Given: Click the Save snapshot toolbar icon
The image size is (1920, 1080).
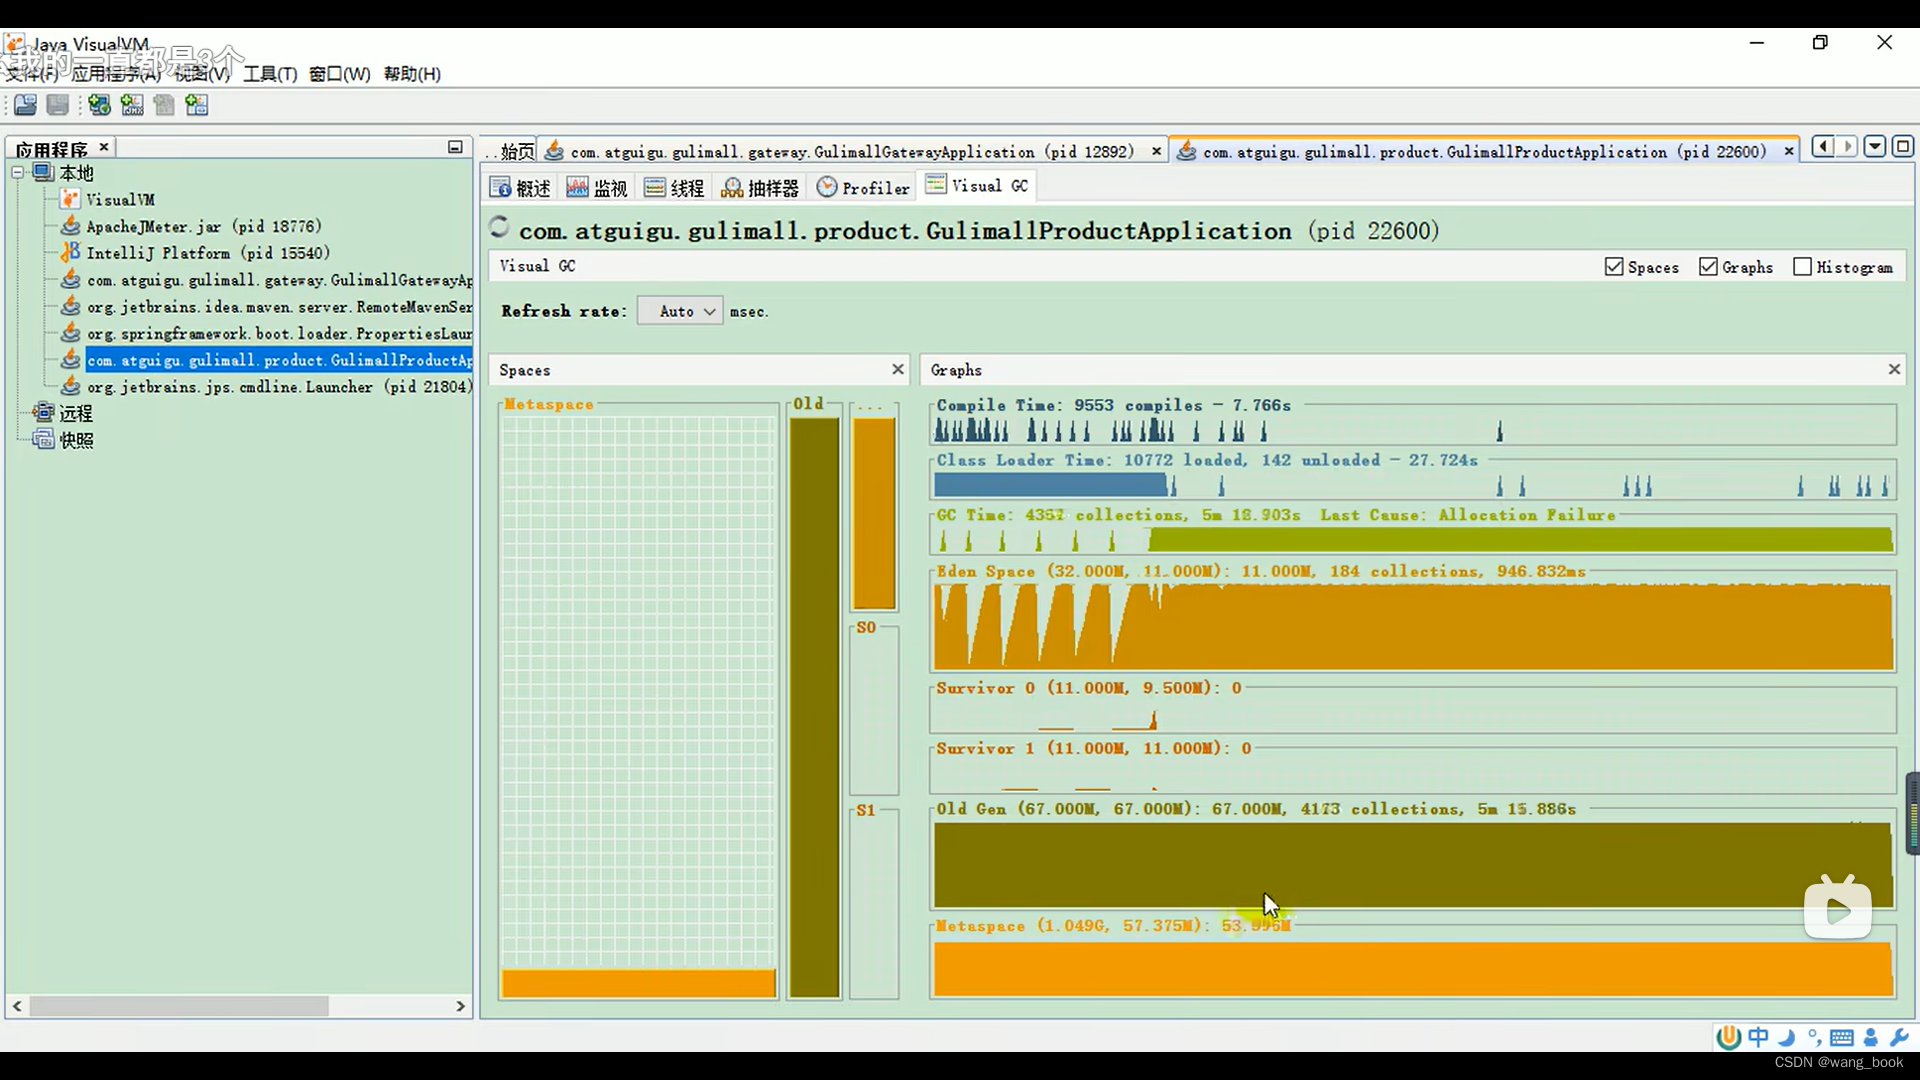Looking at the screenshot, I should pos(58,105).
